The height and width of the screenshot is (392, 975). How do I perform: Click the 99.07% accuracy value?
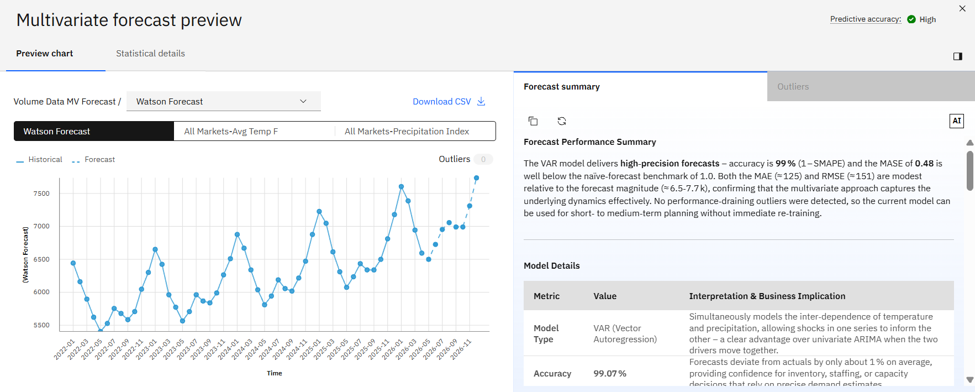(610, 374)
